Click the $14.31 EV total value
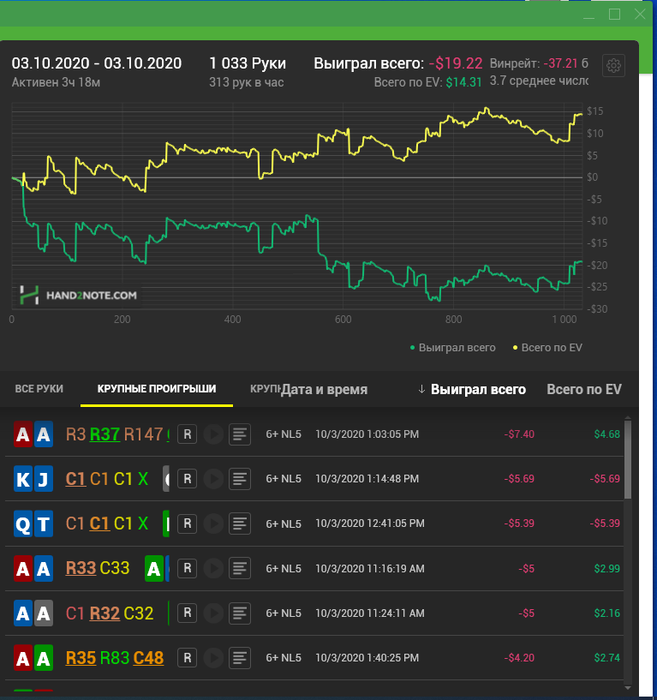This screenshot has height=700, width=657. point(464,83)
